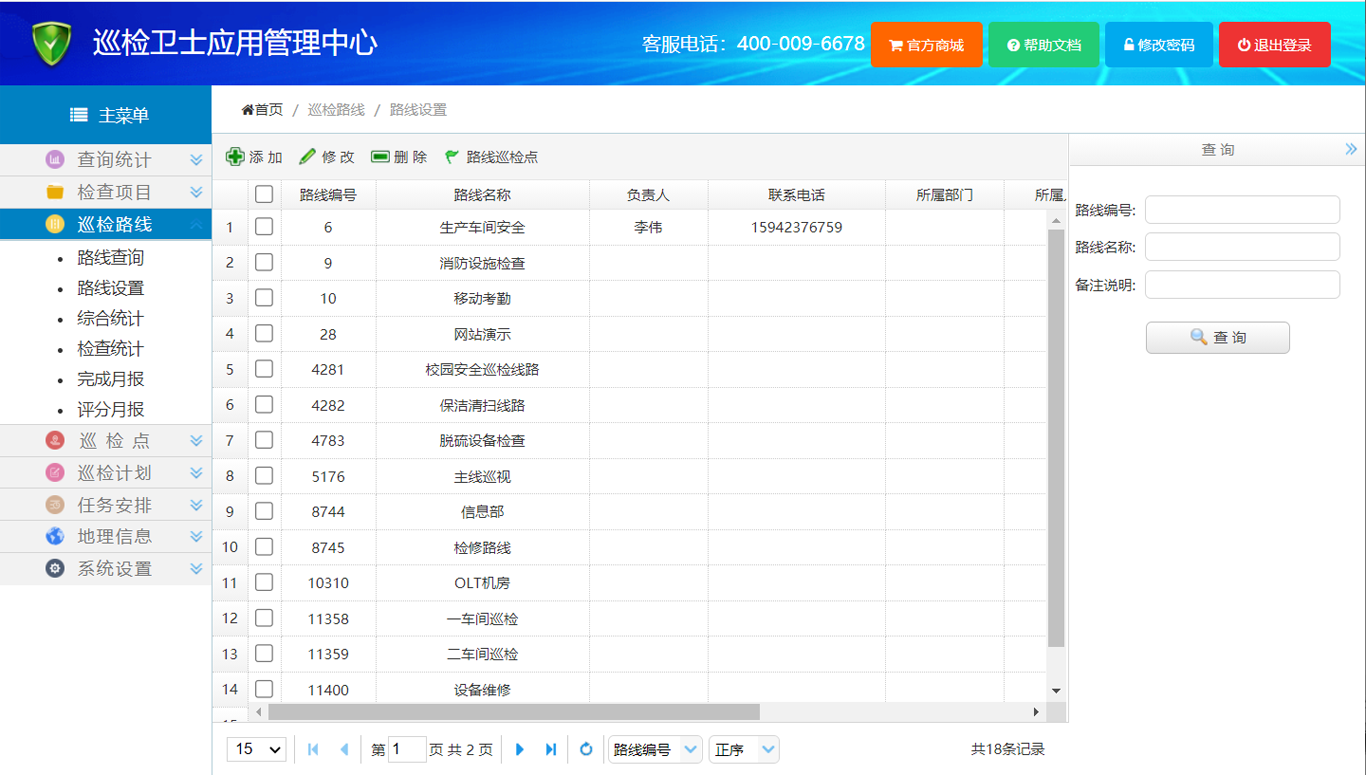Open route checkpoints (路线巡检点) flag icon
Screen dimensions: 1366x775
[452, 157]
